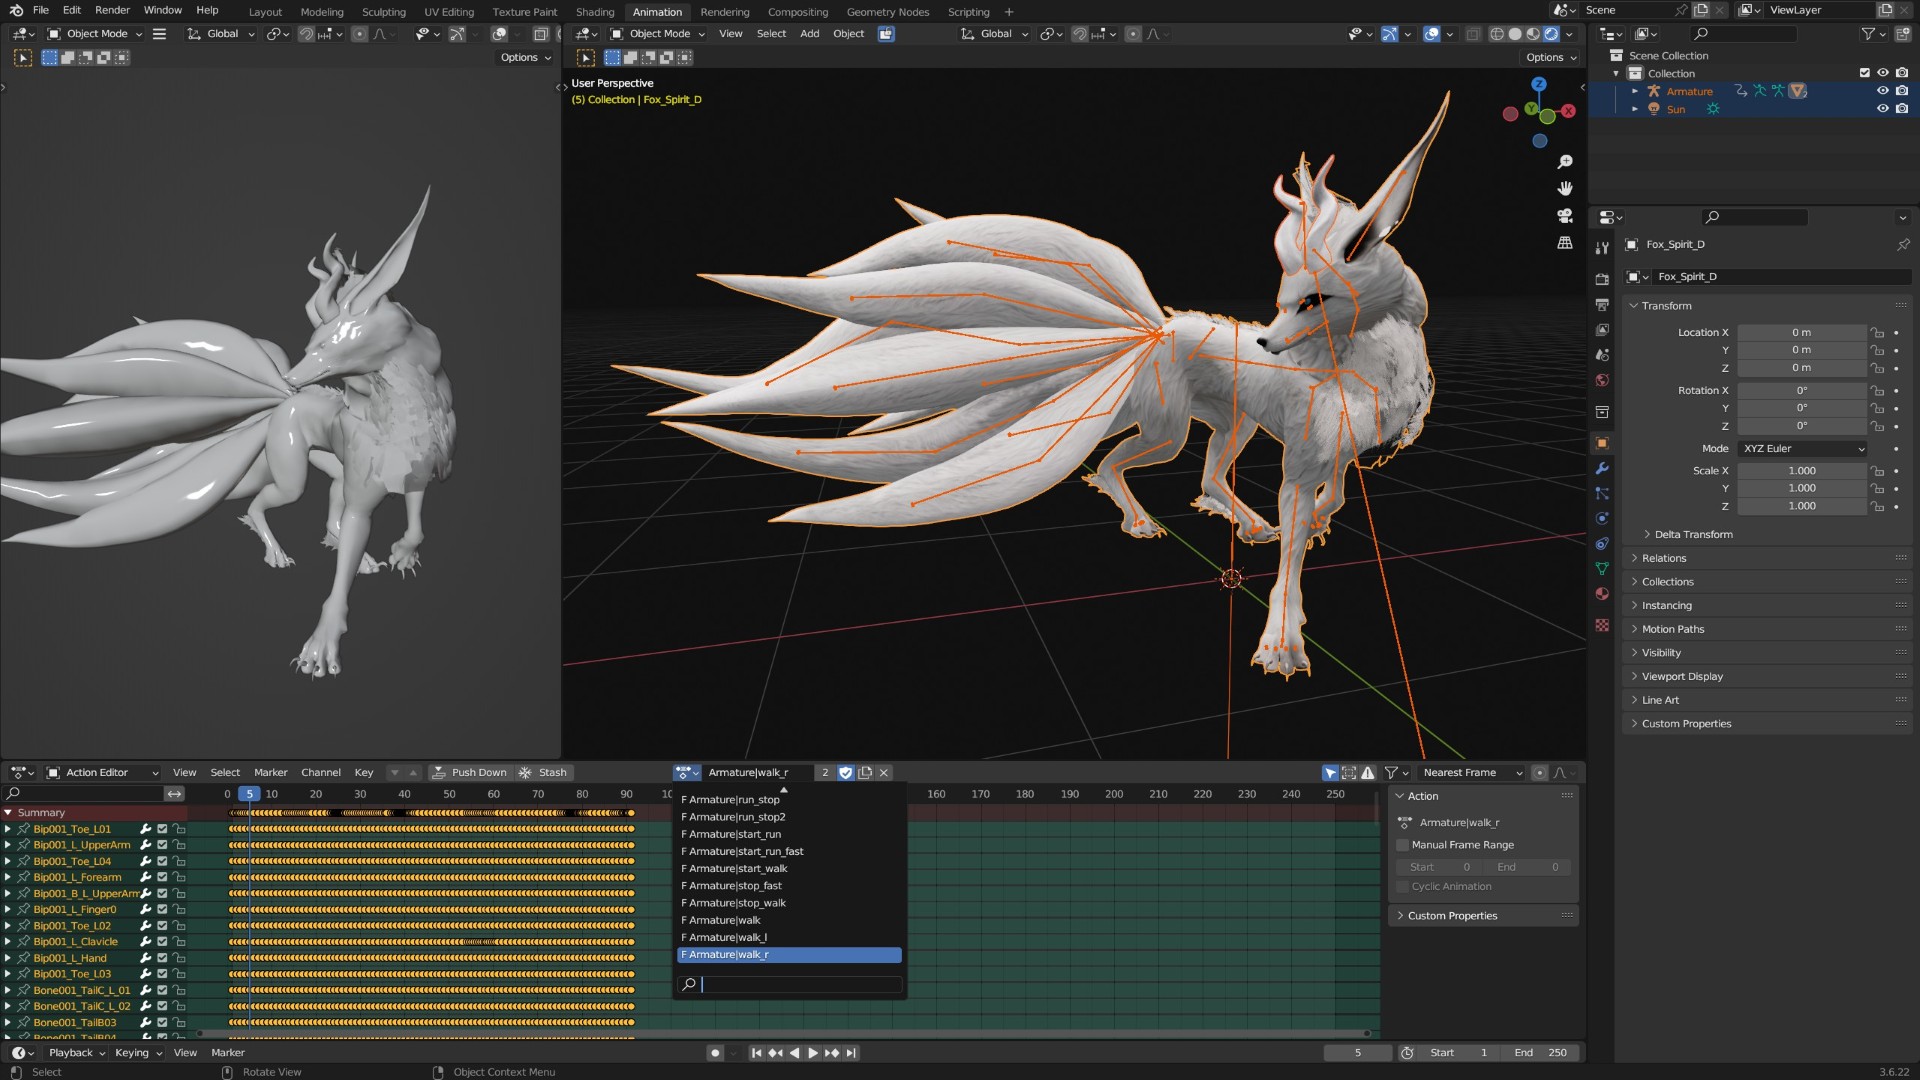Image resolution: width=1920 pixels, height=1080 pixels.
Task: Select Armature|walk_l action from list
Action: pyautogui.click(x=790, y=938)
